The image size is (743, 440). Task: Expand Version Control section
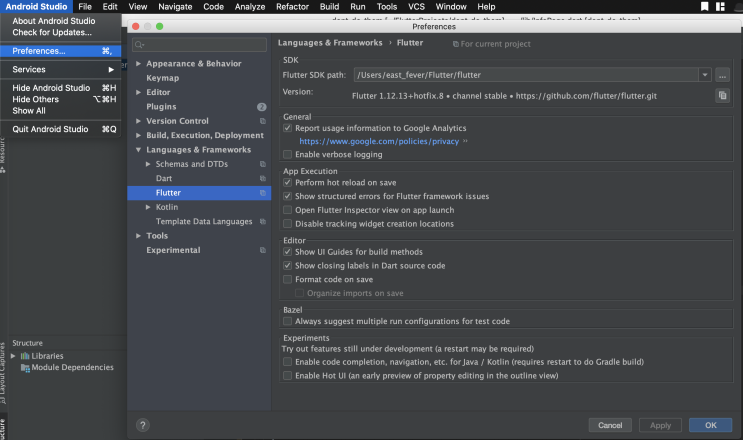tap(138, 121)
